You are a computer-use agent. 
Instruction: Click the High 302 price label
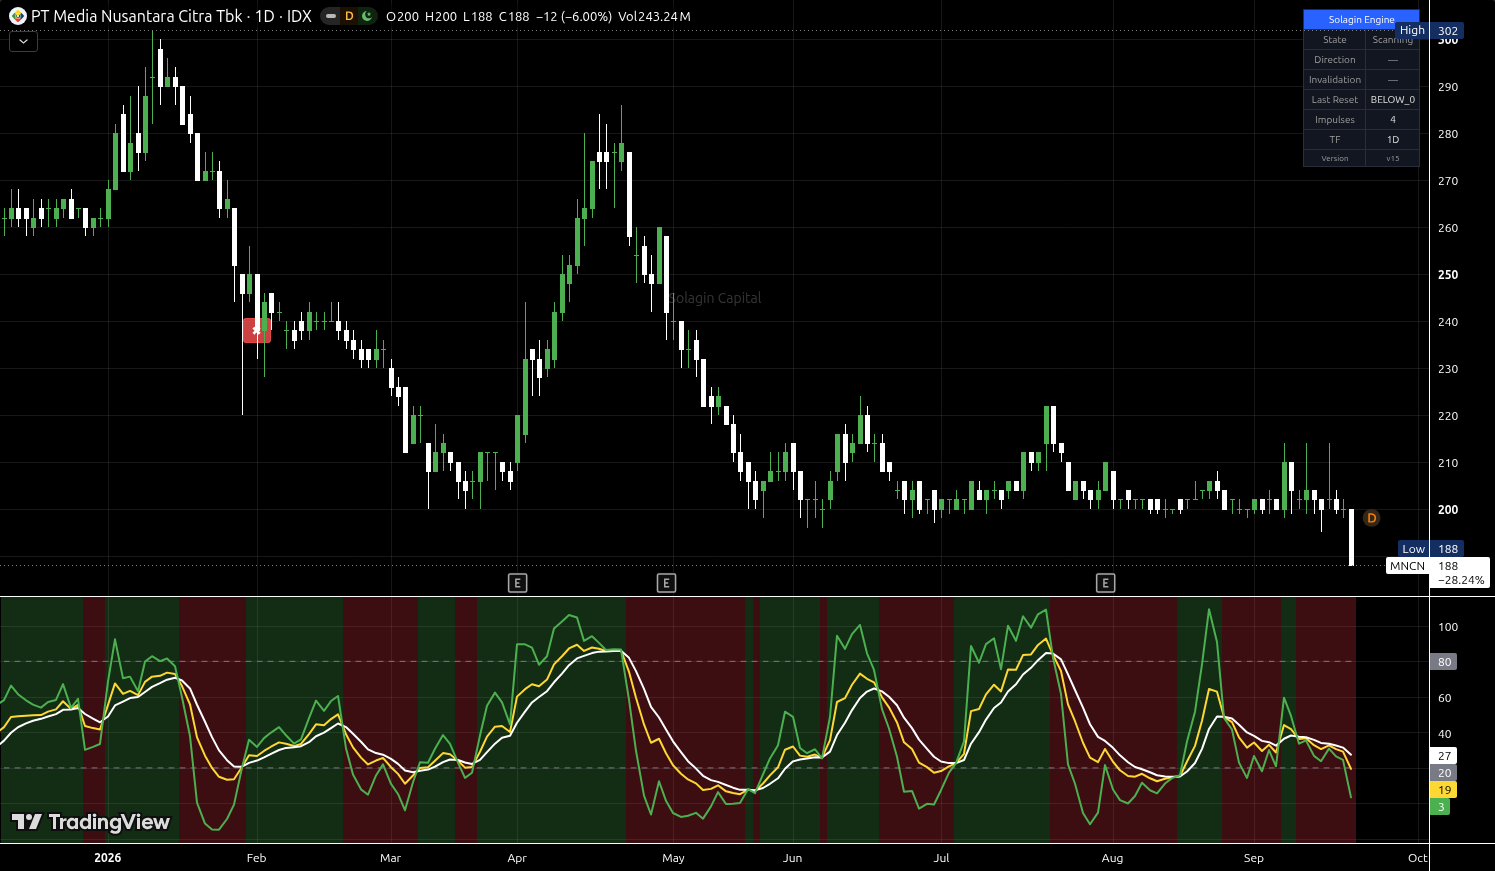click(1429, 31)
